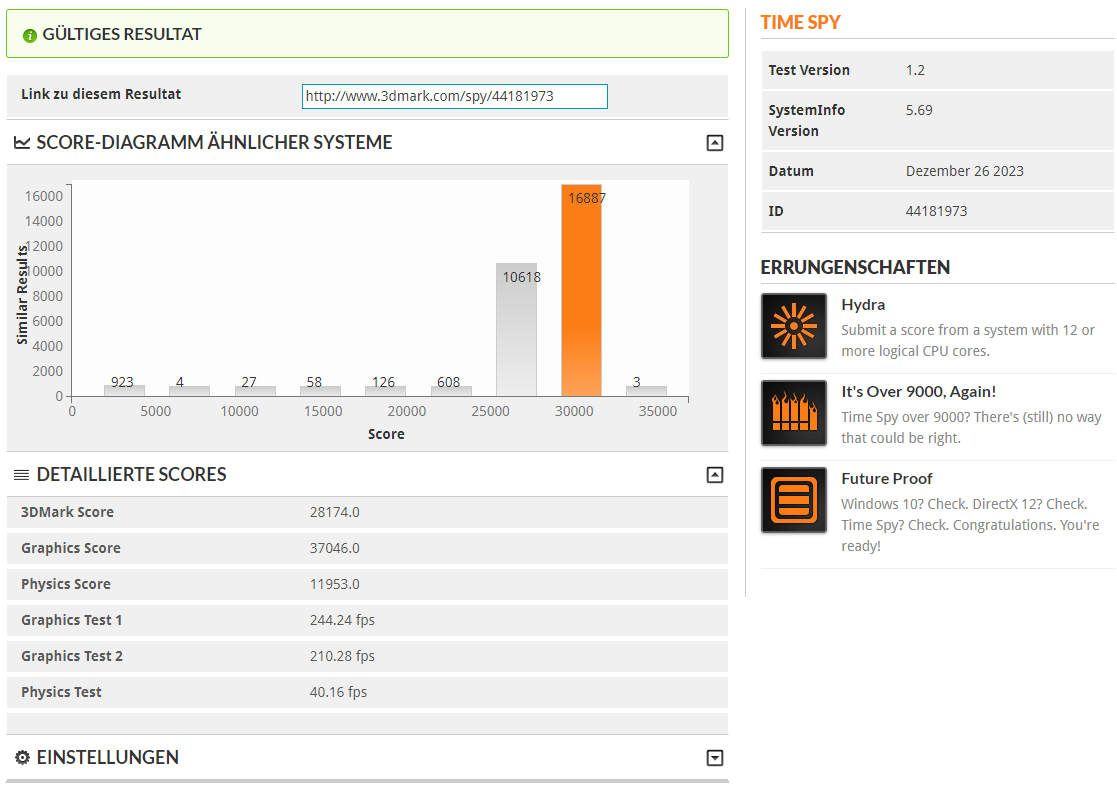Click the Future Proof description text

[970, 525]
